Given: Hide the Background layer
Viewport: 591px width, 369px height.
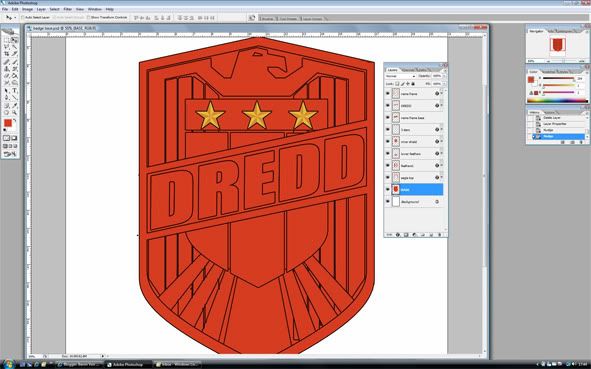Looking at the screenshot, I should coord(388,202).
